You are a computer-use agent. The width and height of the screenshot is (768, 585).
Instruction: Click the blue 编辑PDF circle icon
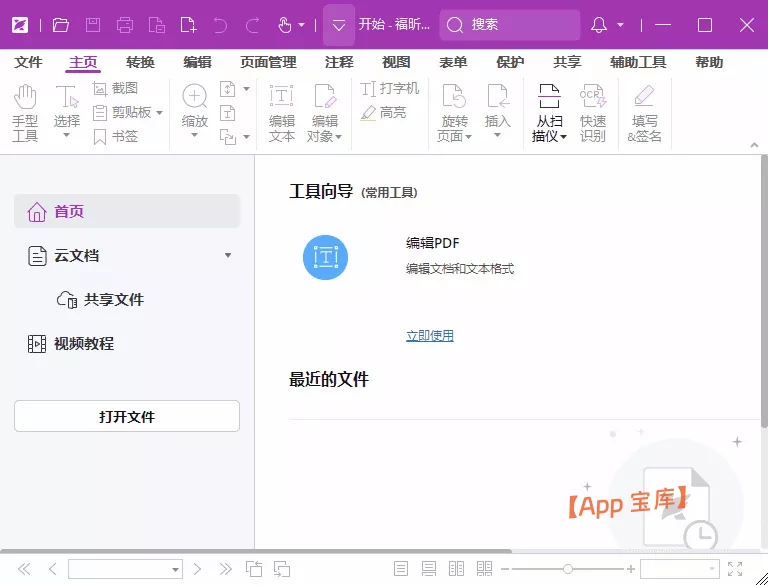pos(325,257)
